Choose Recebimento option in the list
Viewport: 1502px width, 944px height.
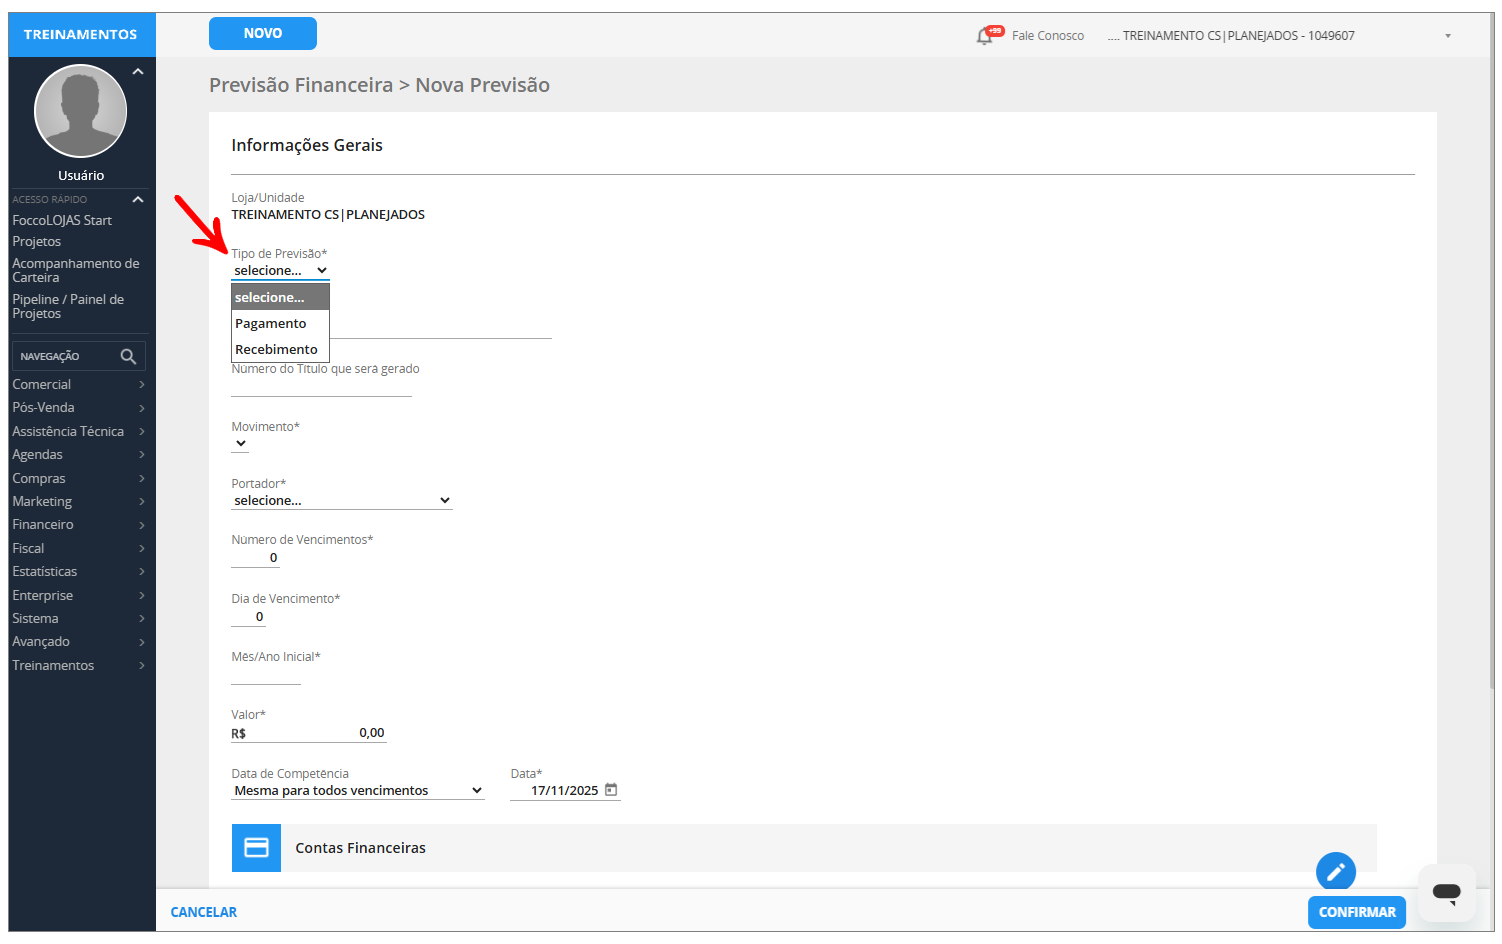(277, 350)
